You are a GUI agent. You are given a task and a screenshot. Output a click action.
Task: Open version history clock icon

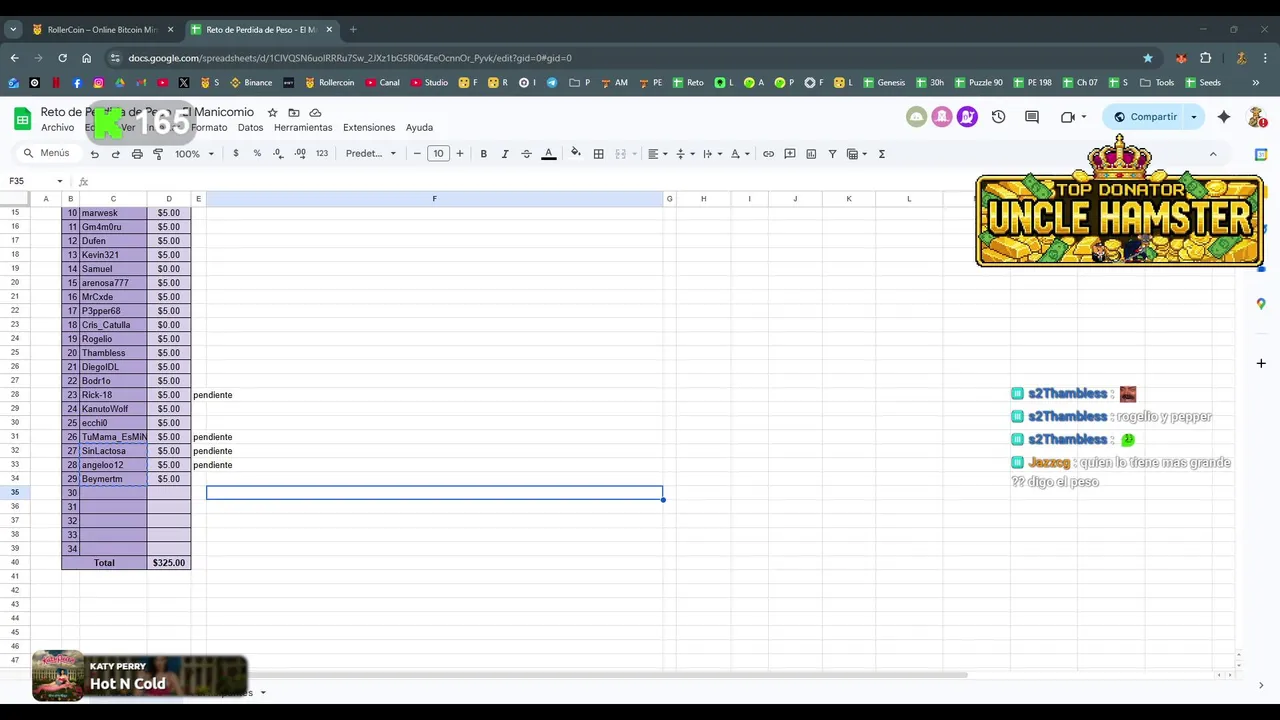pyautogui.click(x=998, y=117)
